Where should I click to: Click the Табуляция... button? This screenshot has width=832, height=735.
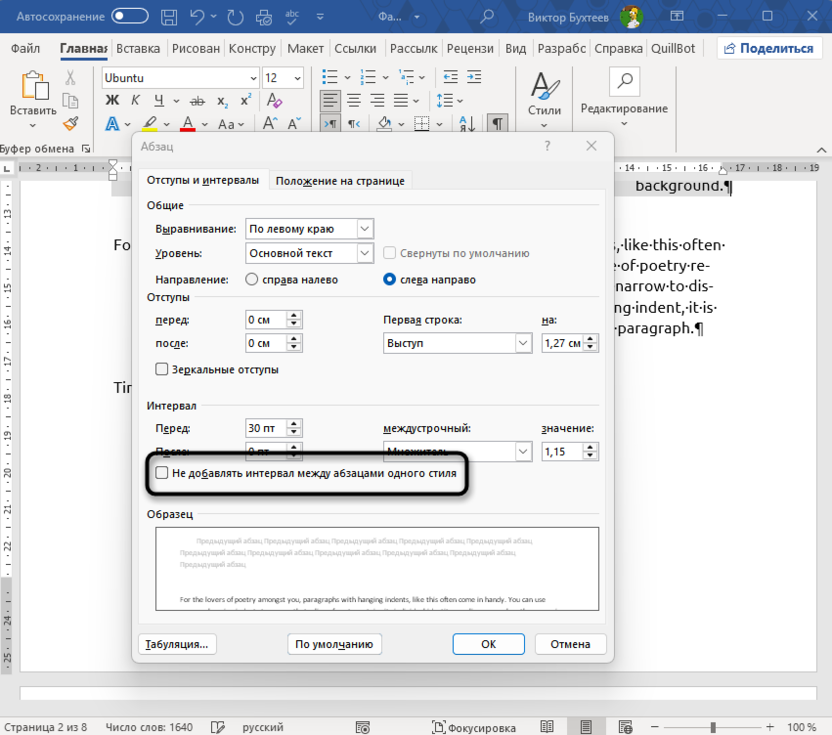pos(177,644)
